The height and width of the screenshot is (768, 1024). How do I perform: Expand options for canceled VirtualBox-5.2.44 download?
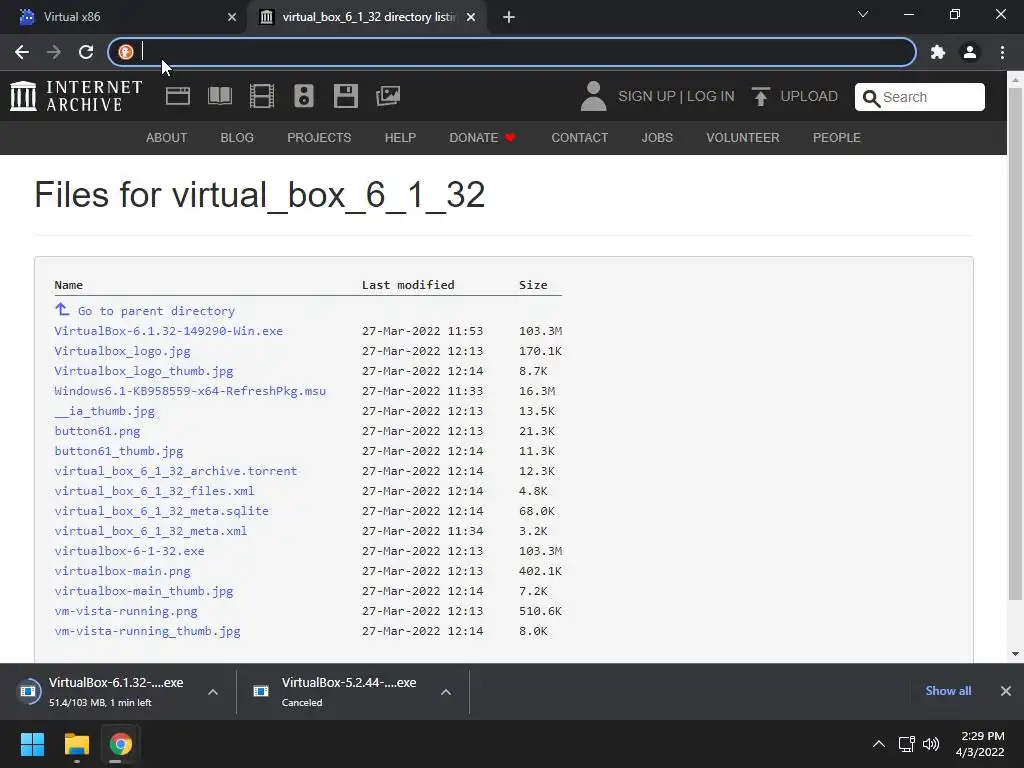pos(446,692)
